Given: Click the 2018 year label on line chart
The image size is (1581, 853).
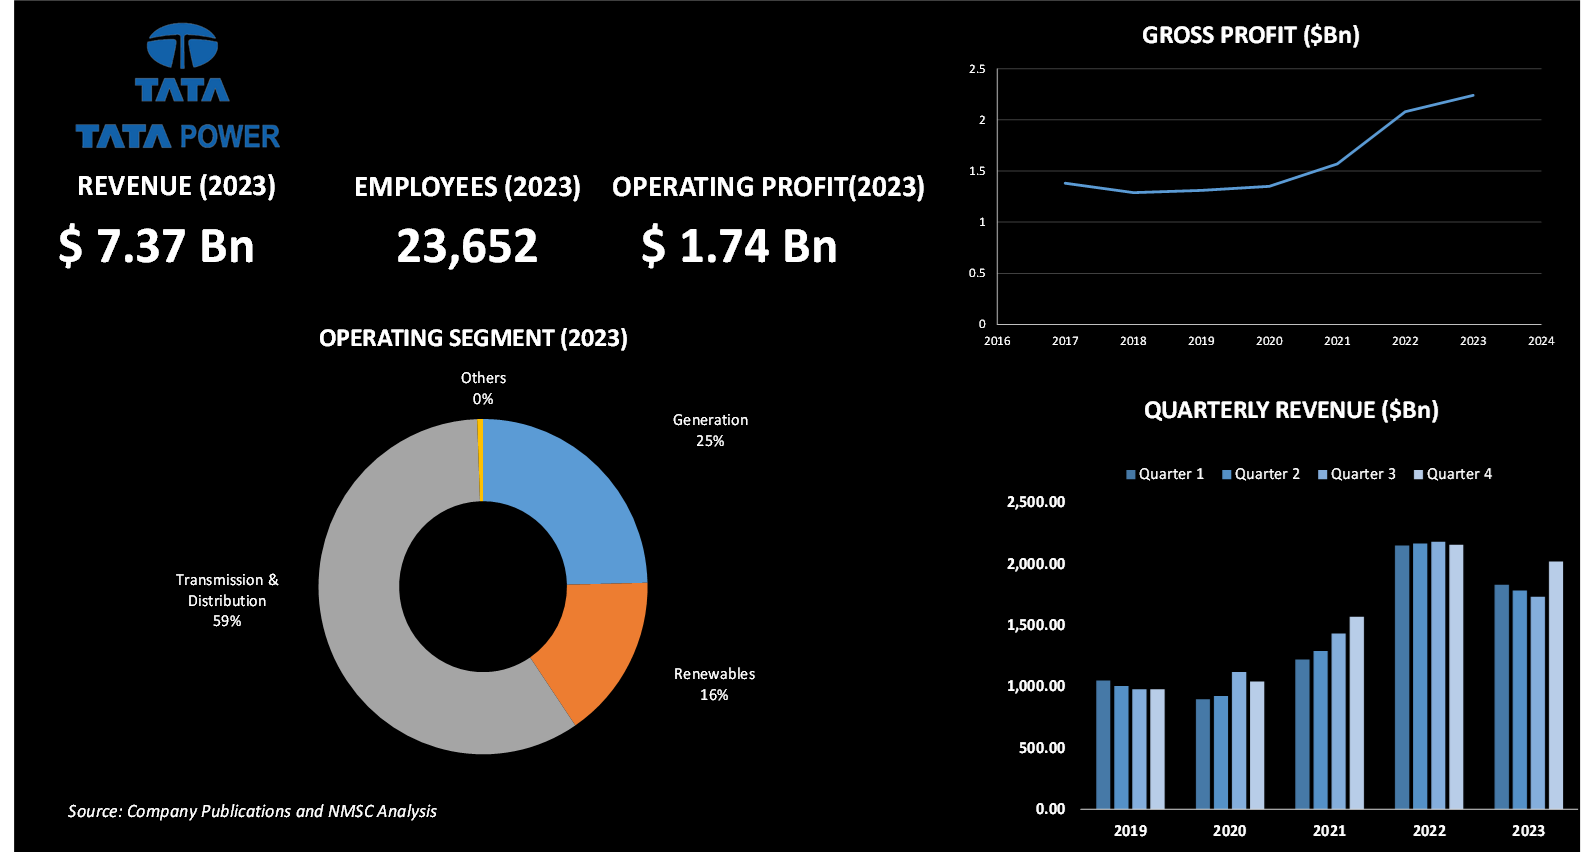Looking at the screenshot, I should pos(1133,341).
